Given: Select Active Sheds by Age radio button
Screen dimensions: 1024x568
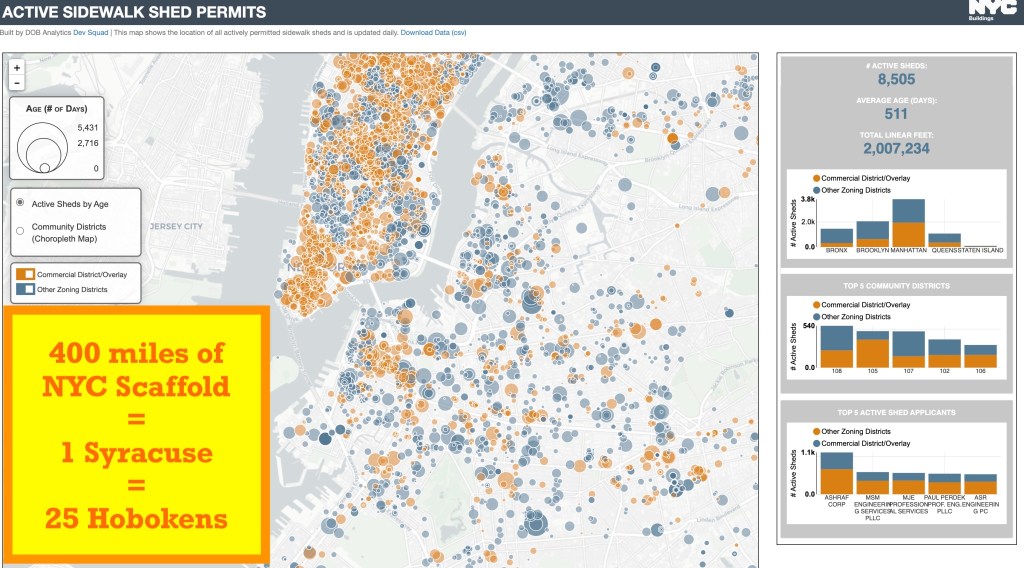Looking at the screenshot, I should click(x=22, y=203).
